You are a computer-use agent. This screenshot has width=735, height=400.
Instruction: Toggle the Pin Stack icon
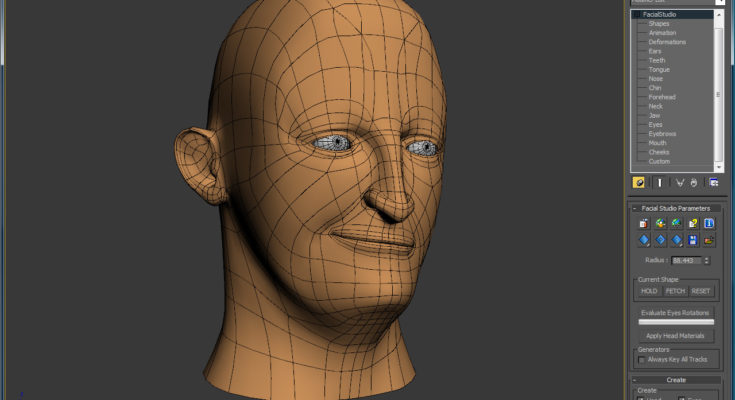click(638, 182)
